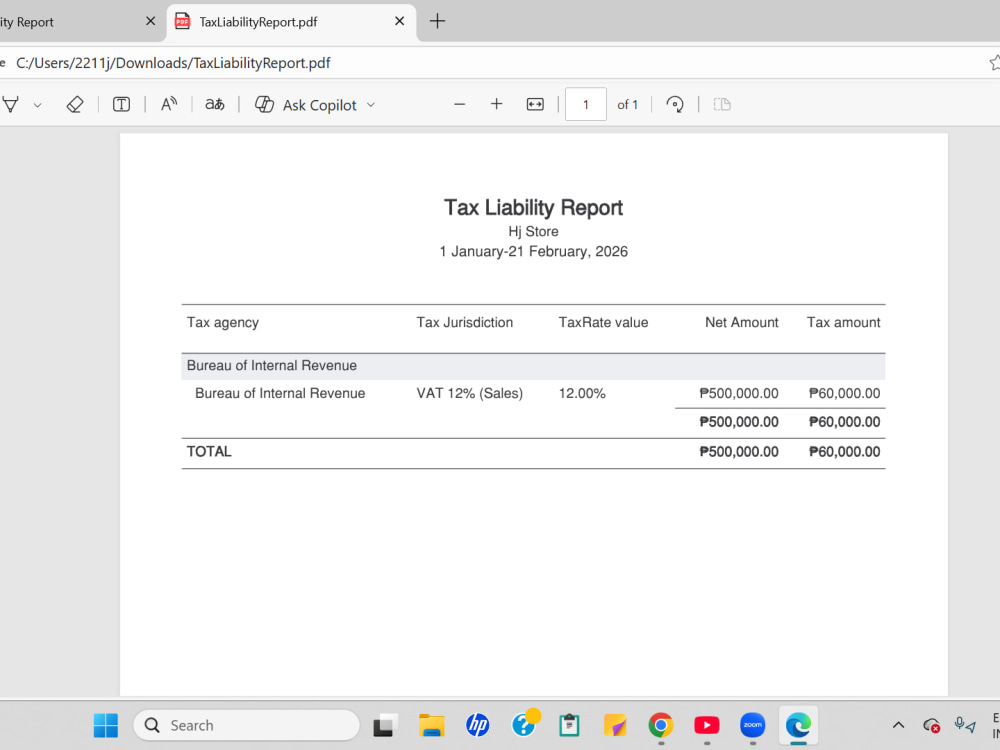
Task: Click the Page view icon
Action: [x=722, y=105]
